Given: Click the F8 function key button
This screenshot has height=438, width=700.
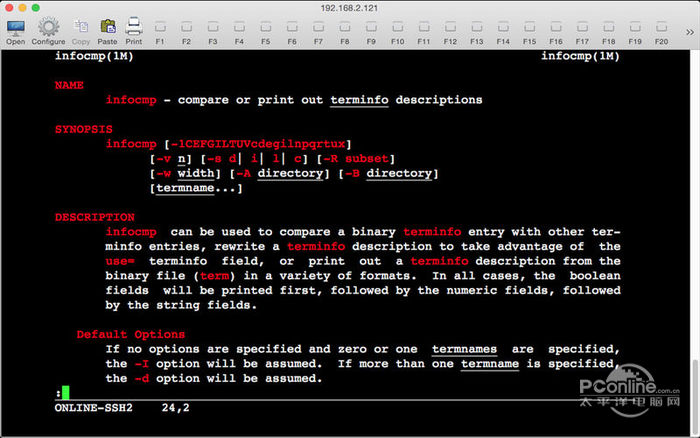Looking at the screenshot, I should pyautogui.click(x=345, y=33).
